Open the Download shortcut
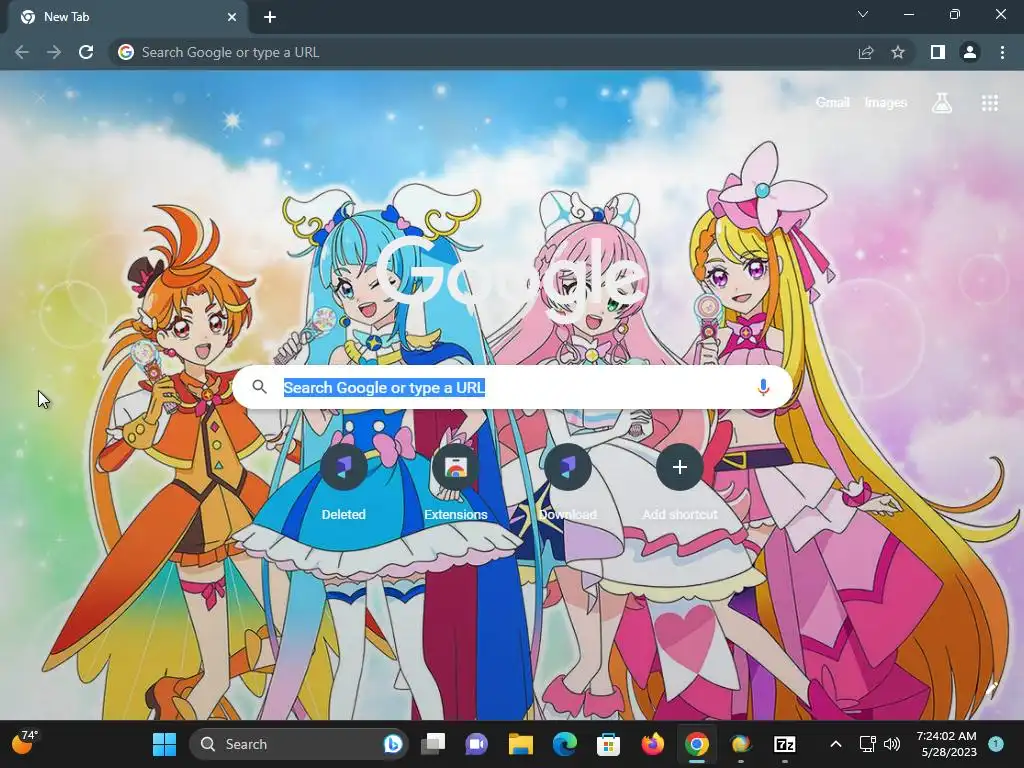The image size is (1024, 768). [x=568, y=483]
